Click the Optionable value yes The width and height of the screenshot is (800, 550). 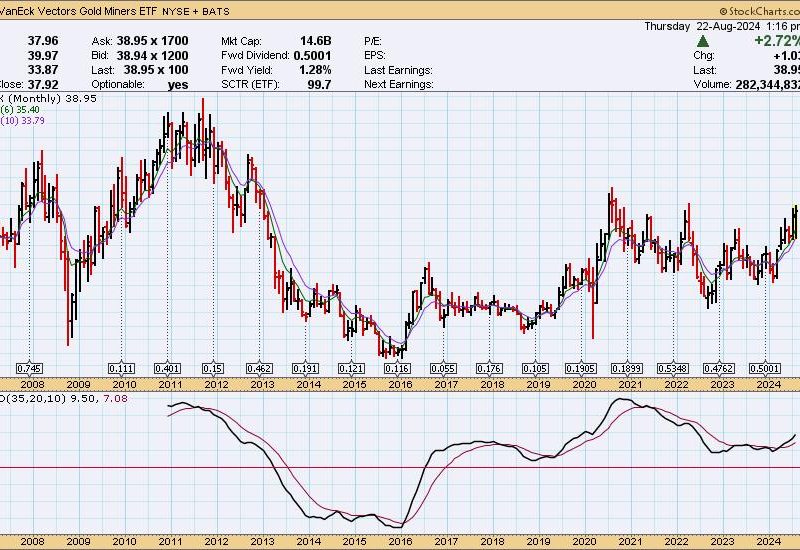(x=178, y=85)
